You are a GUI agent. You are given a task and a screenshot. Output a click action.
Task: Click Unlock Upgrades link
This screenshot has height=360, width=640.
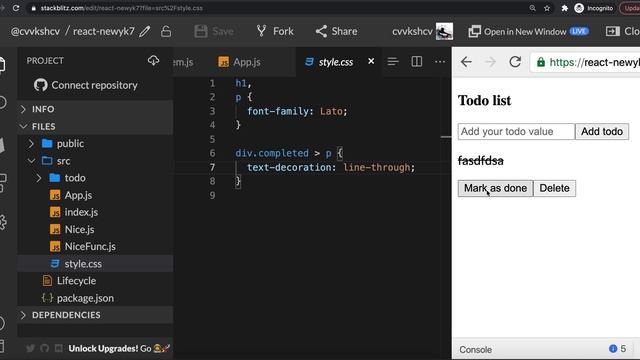(x=119, y=348)
